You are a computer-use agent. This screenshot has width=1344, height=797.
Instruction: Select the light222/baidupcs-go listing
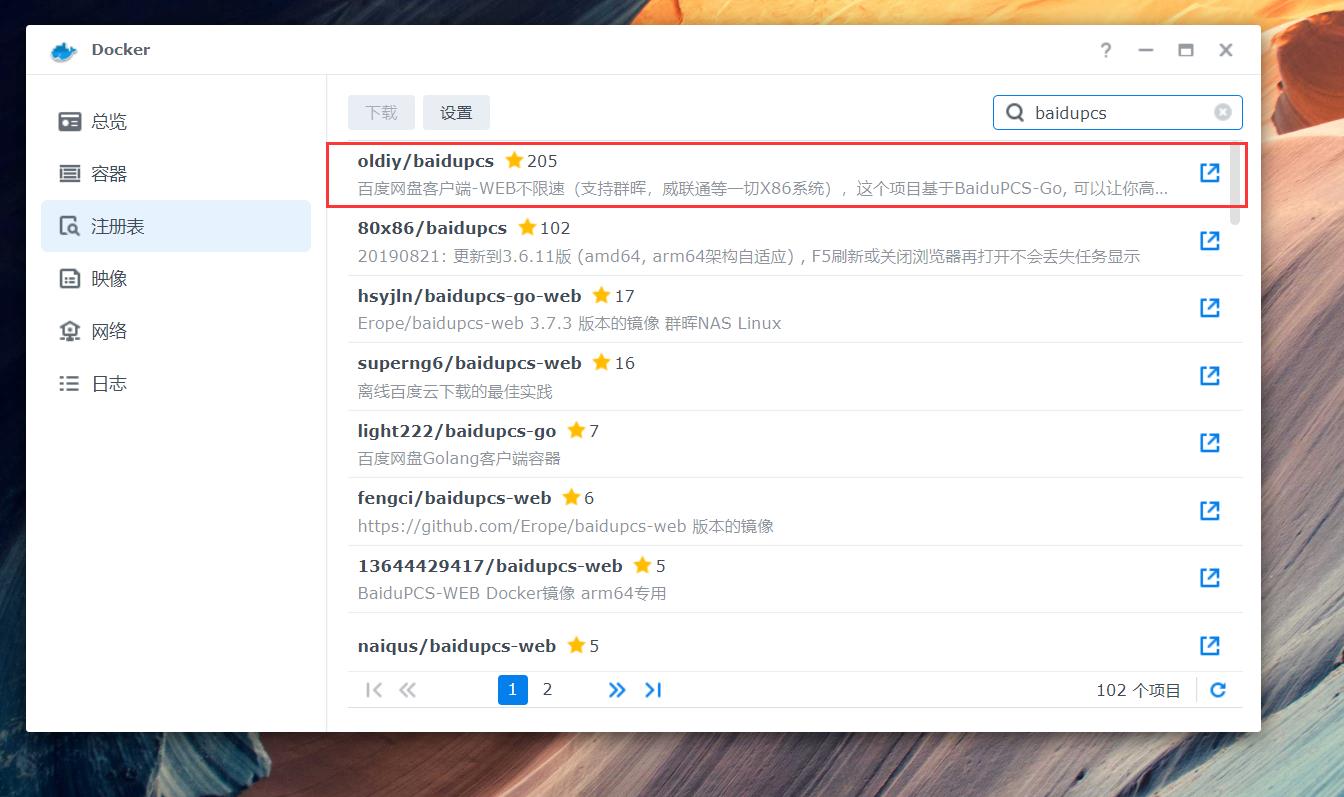click(x=700, y=443)
